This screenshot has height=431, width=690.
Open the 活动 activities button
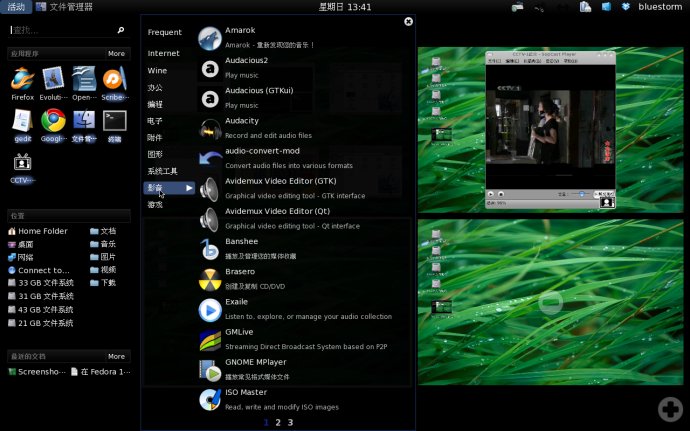tap(16, 7)
